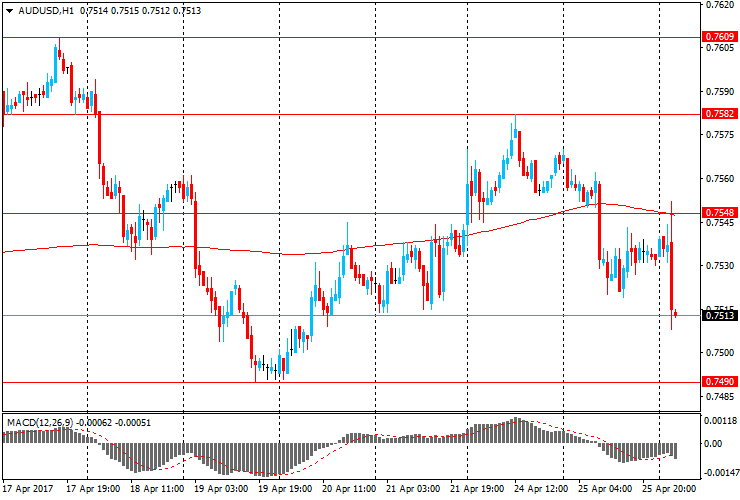
Task: Click the red 0.7548 price level label
Action: [x=720, y=213]
